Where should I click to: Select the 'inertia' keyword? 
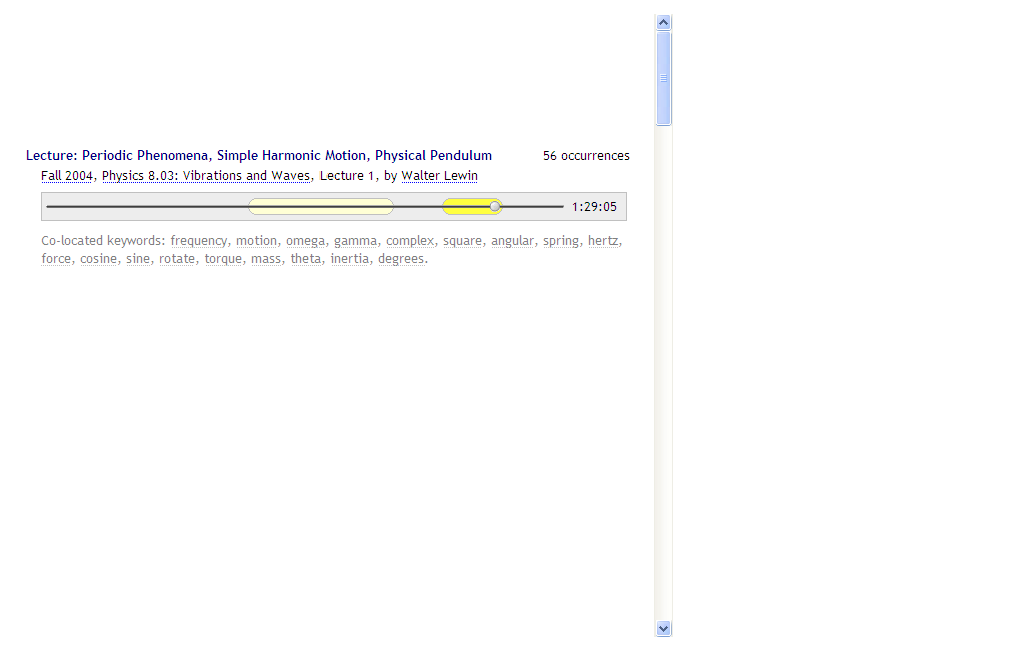350,259
